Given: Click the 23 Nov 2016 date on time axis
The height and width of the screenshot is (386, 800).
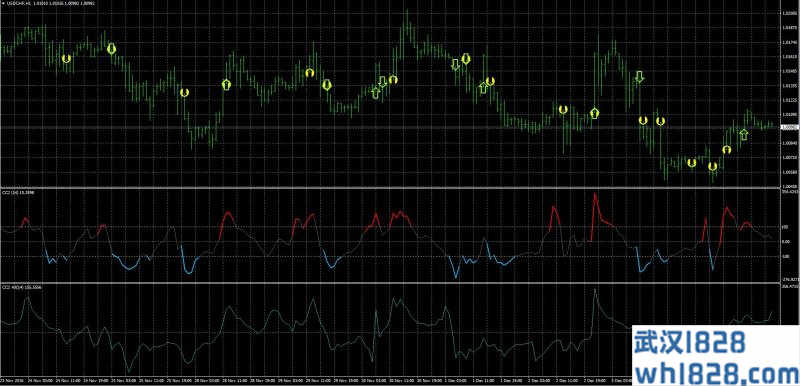Looking at the screenshot, I should click(x=9, y=380).
